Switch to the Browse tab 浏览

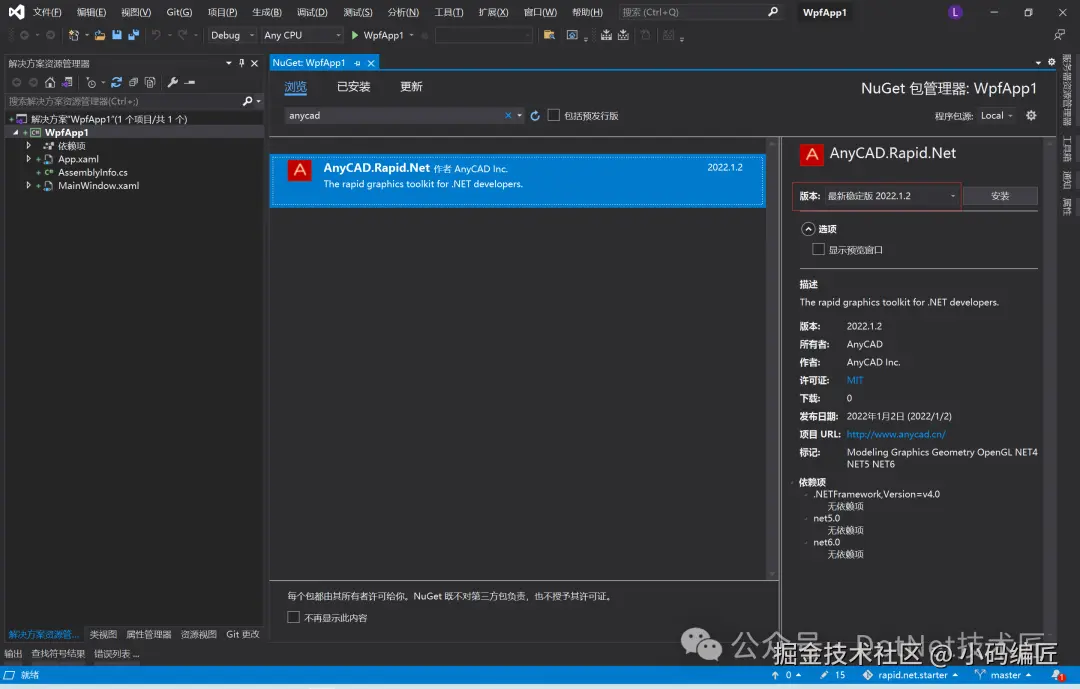coord(295,87)
